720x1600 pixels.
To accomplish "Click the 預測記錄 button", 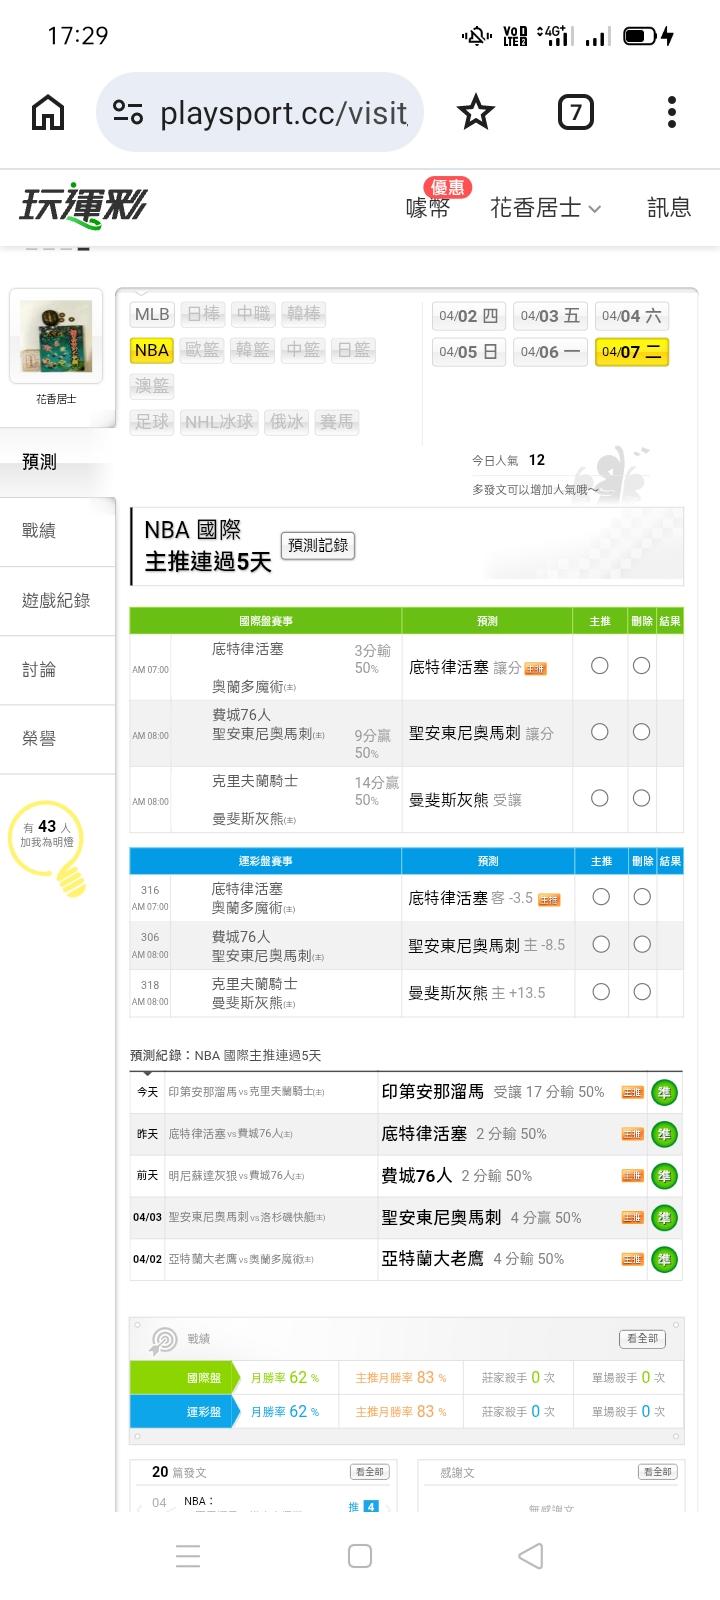I will (318, 545).
